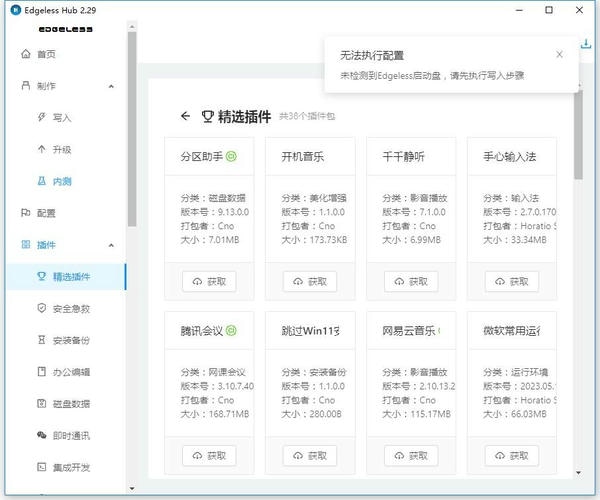This screenshot has width=600, height=500.
Task: Click the sidebar scrollbar thumb
Action: pyautogui.click(x=132, y=129)
